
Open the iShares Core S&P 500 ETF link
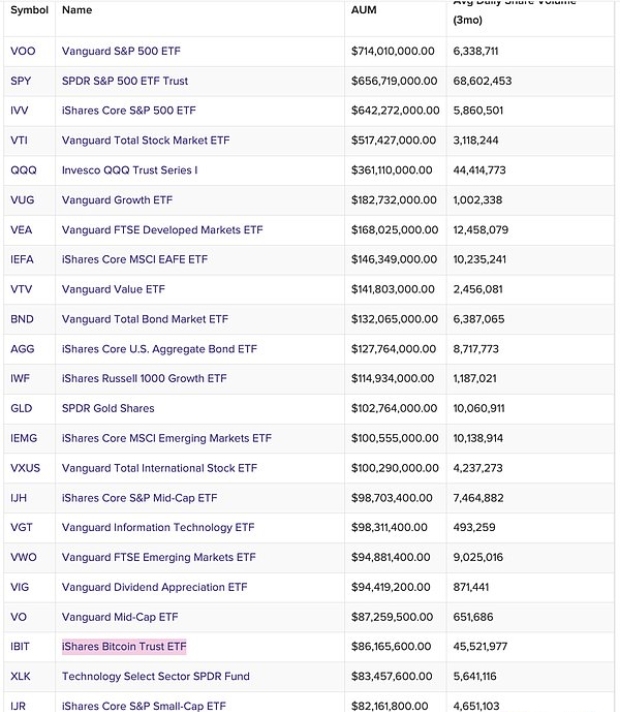pos(129,110)
